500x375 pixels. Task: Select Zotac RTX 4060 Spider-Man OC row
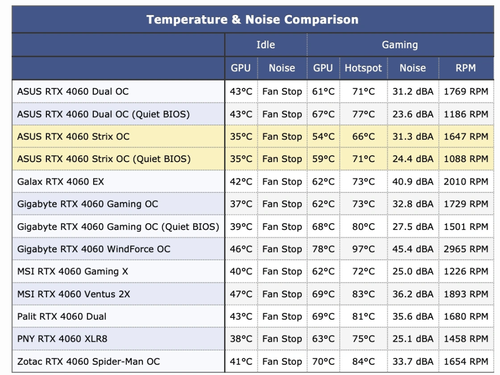click(253, 362)
